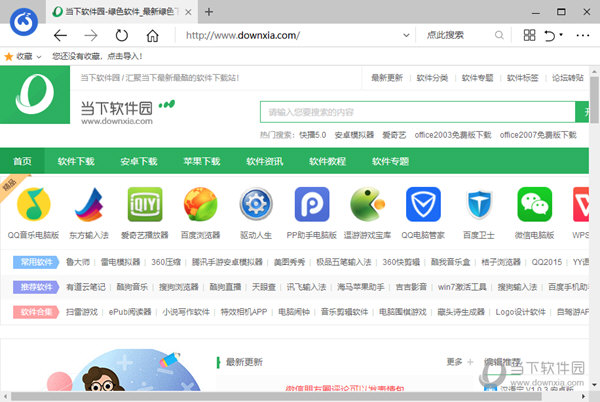The width and height of the screenshot is (600, 402).
Task: Click the 当下软件园 green logo
Action: (35, 94)
